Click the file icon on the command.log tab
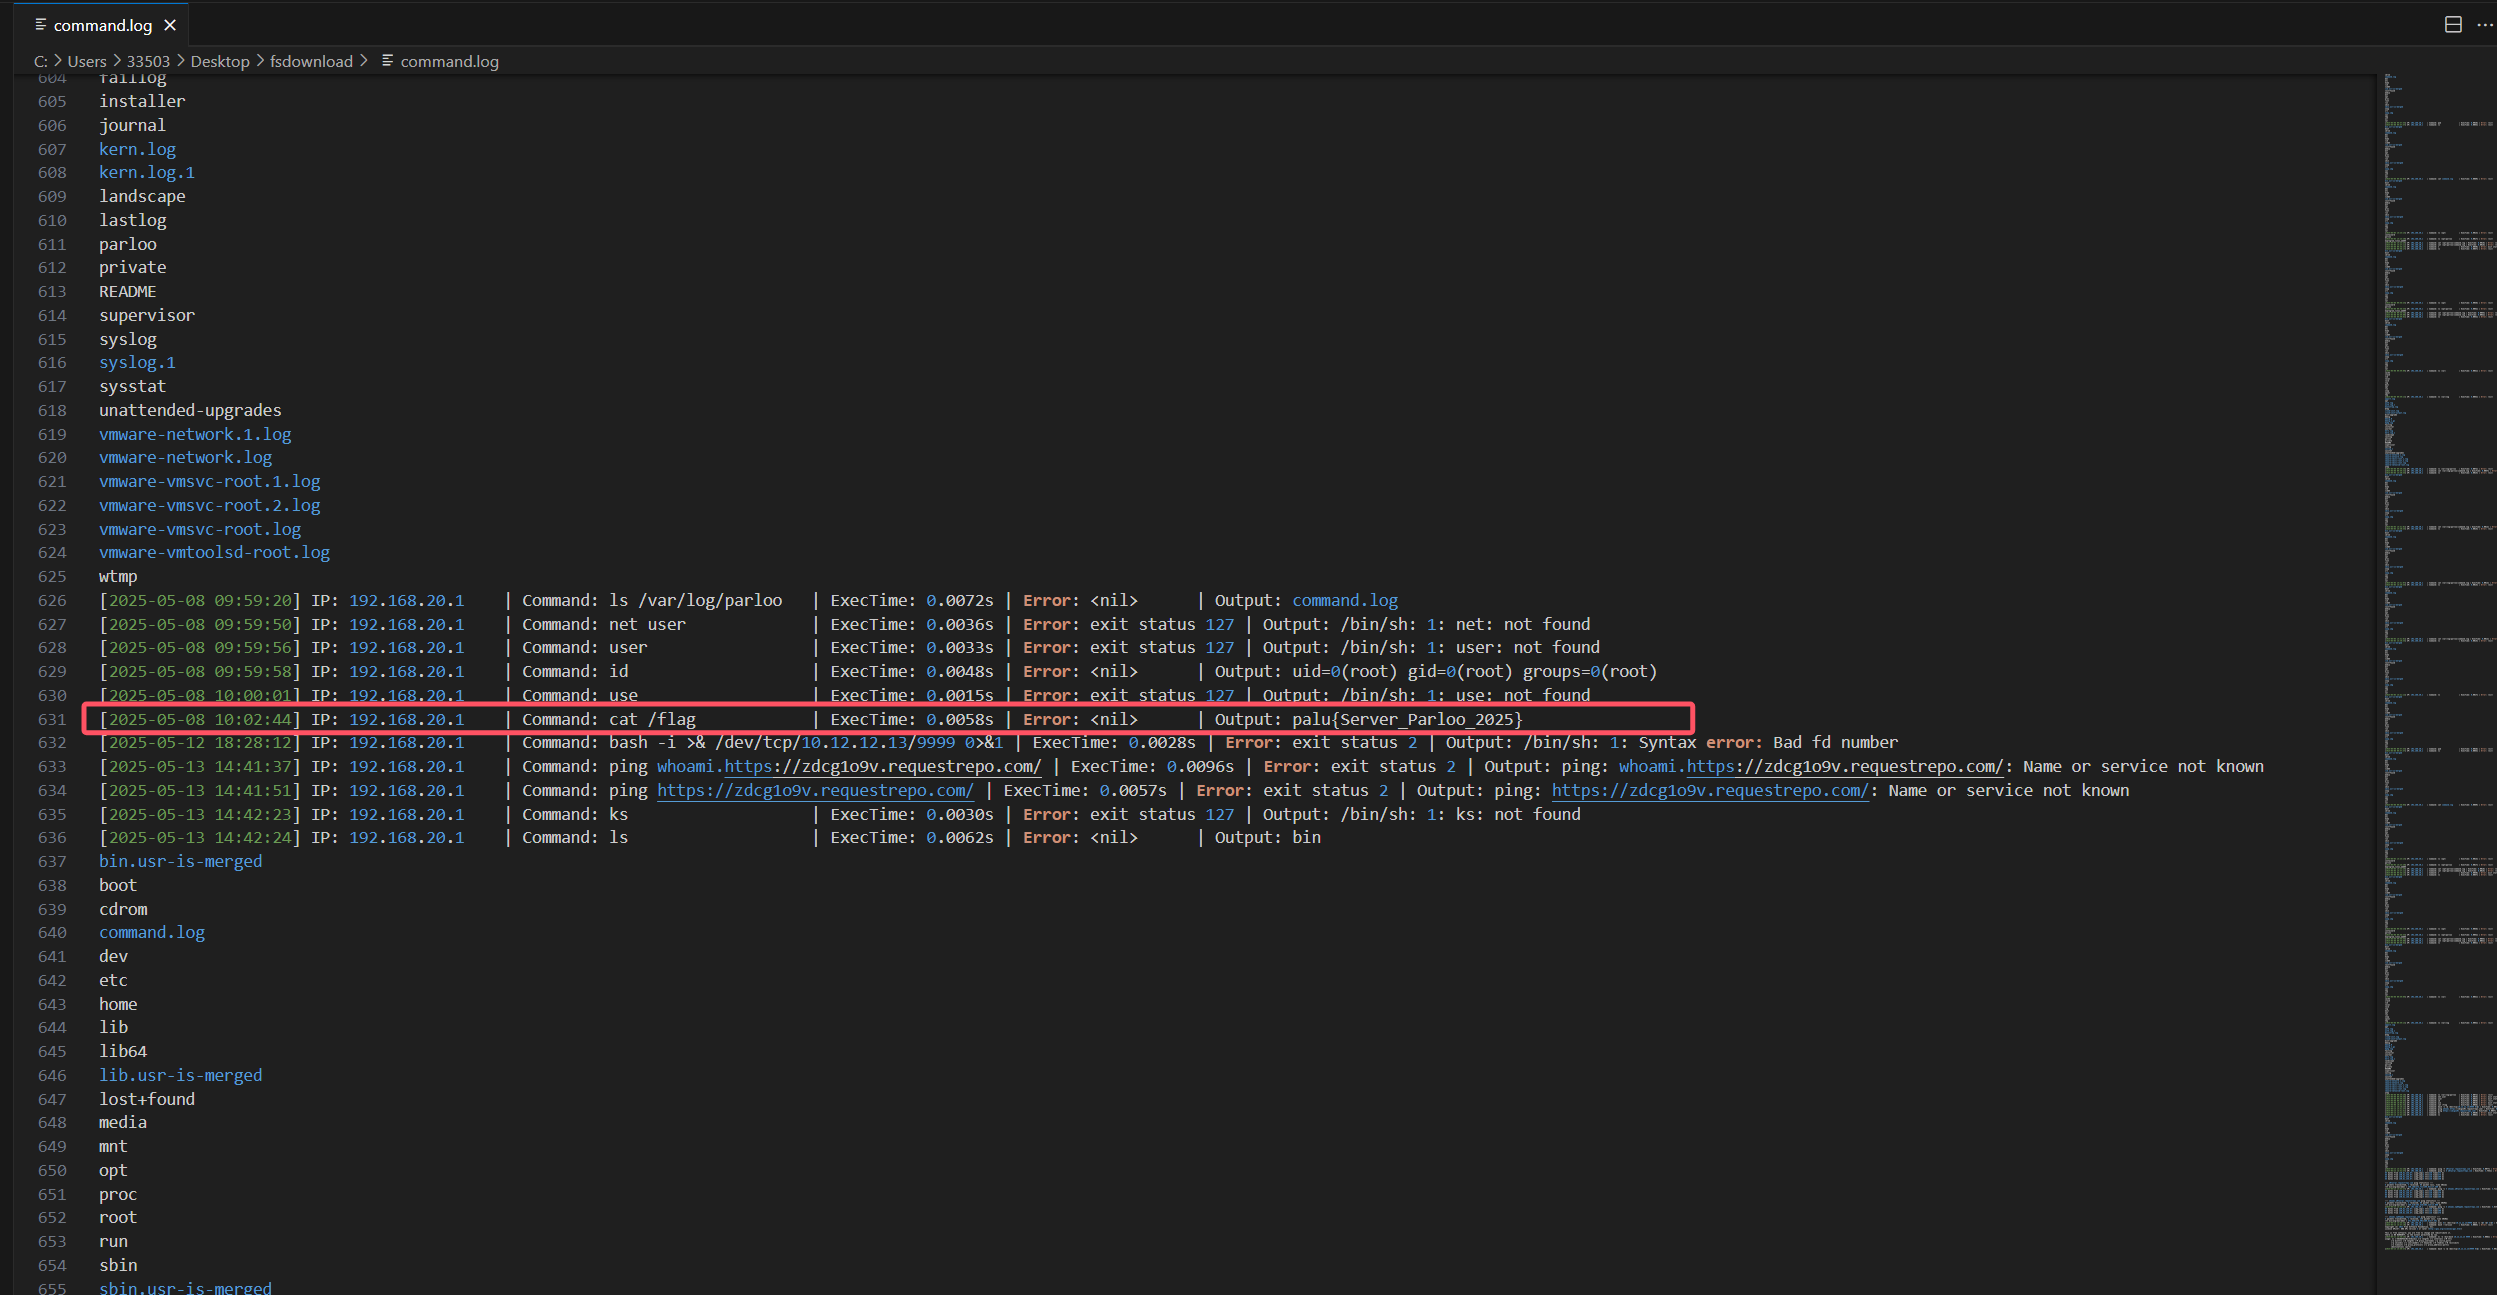2497x1295 pixels. 40,24
